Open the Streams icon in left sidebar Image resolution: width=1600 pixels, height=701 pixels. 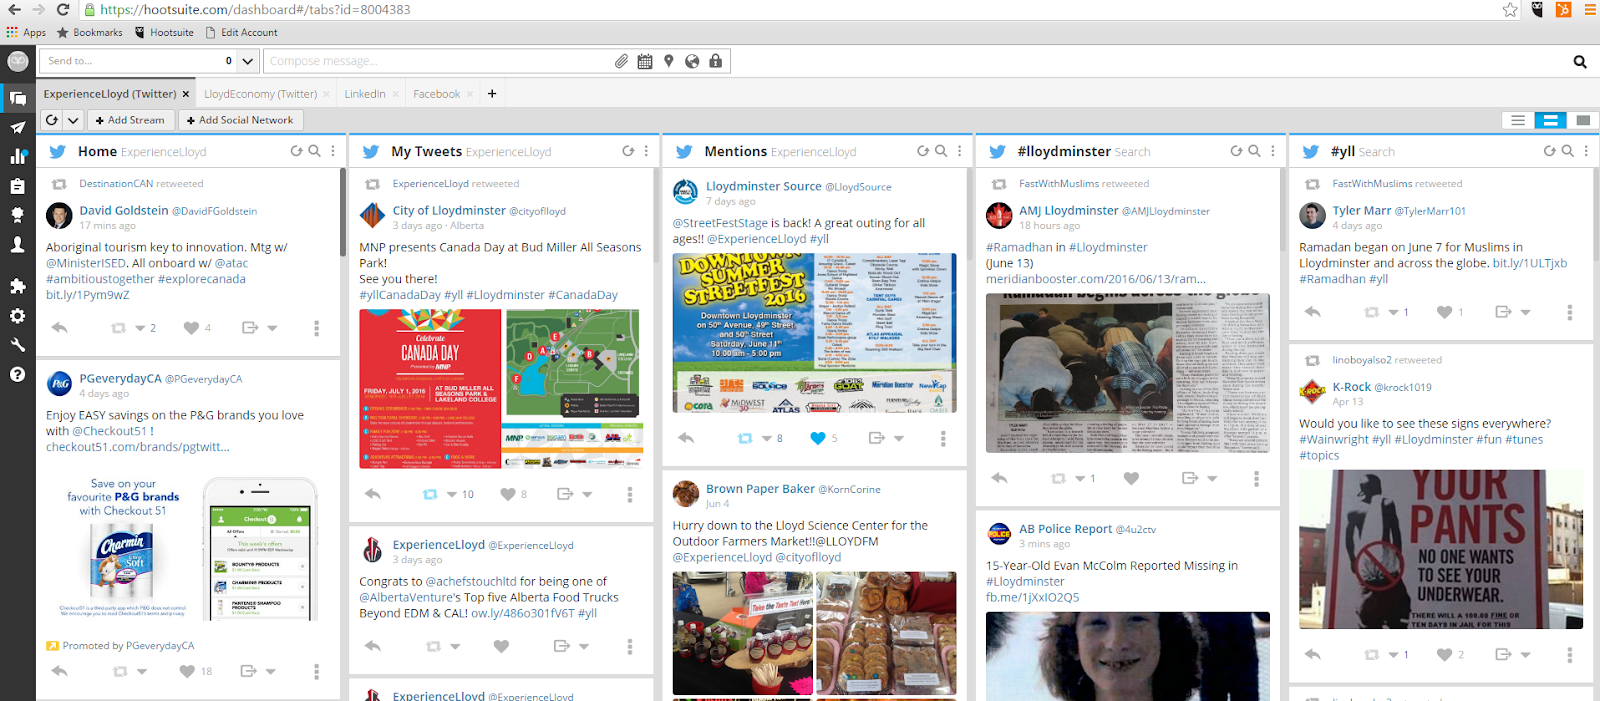coord(17,98)
